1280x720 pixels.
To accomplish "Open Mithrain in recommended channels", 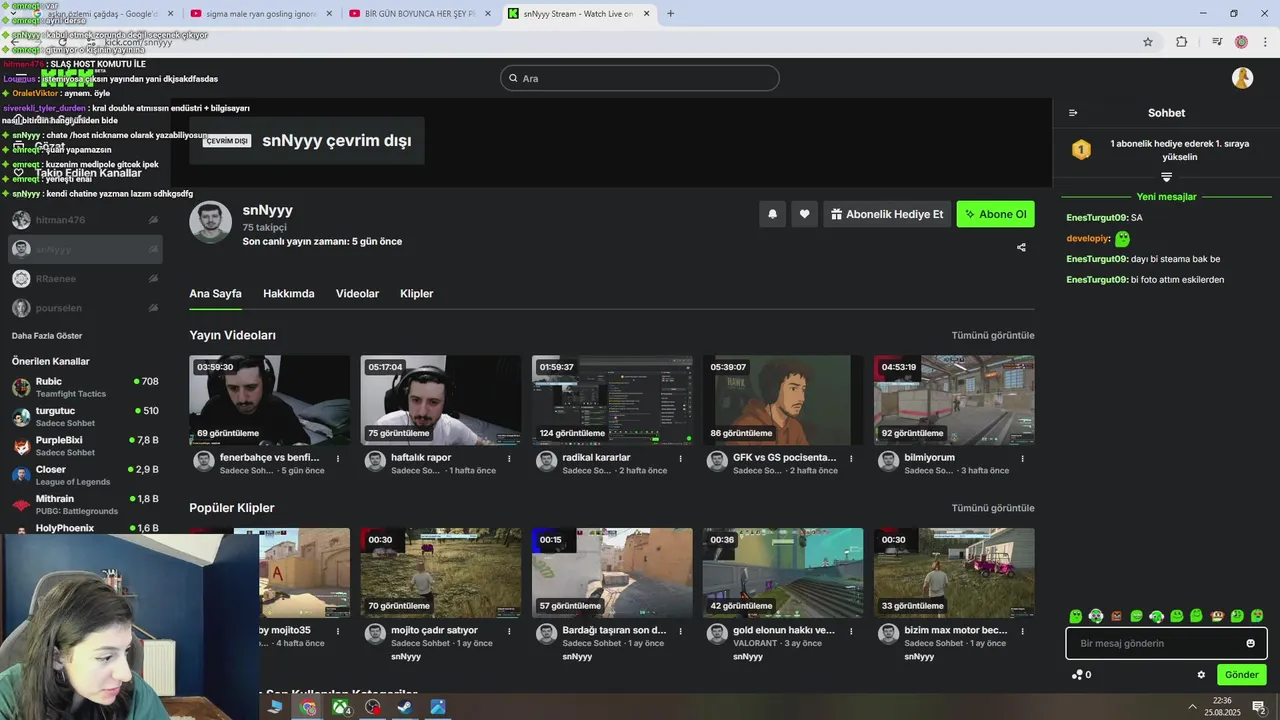I will coord(85,504).
